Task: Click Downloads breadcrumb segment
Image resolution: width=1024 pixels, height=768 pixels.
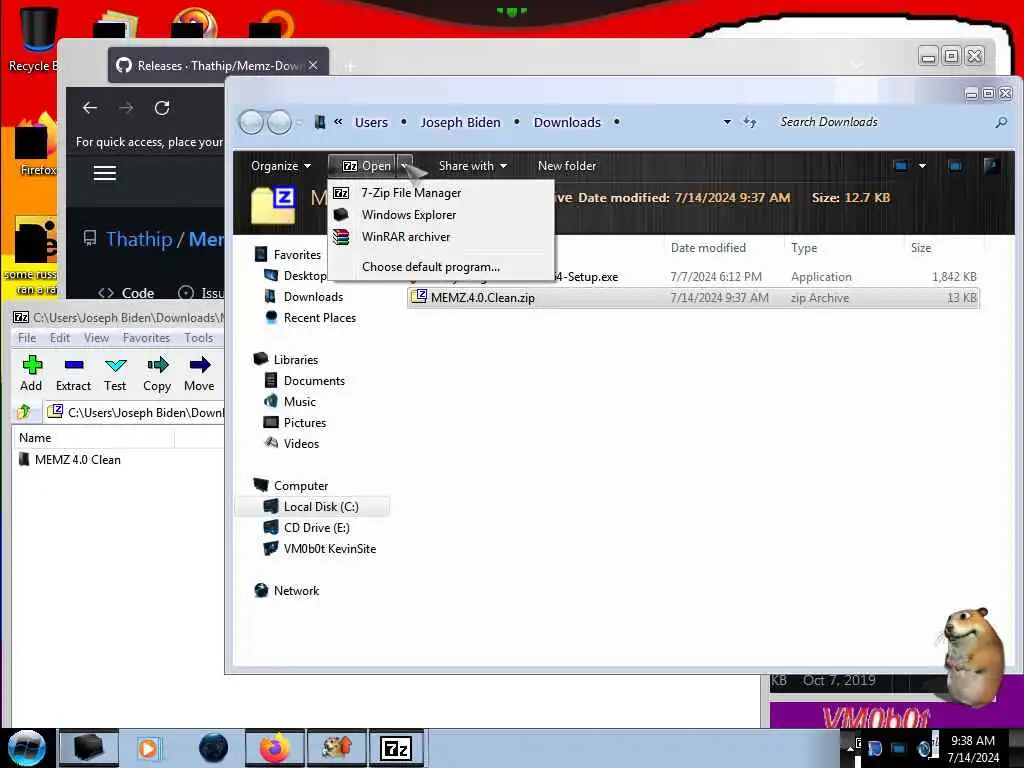Action: (x=567, y=122)
